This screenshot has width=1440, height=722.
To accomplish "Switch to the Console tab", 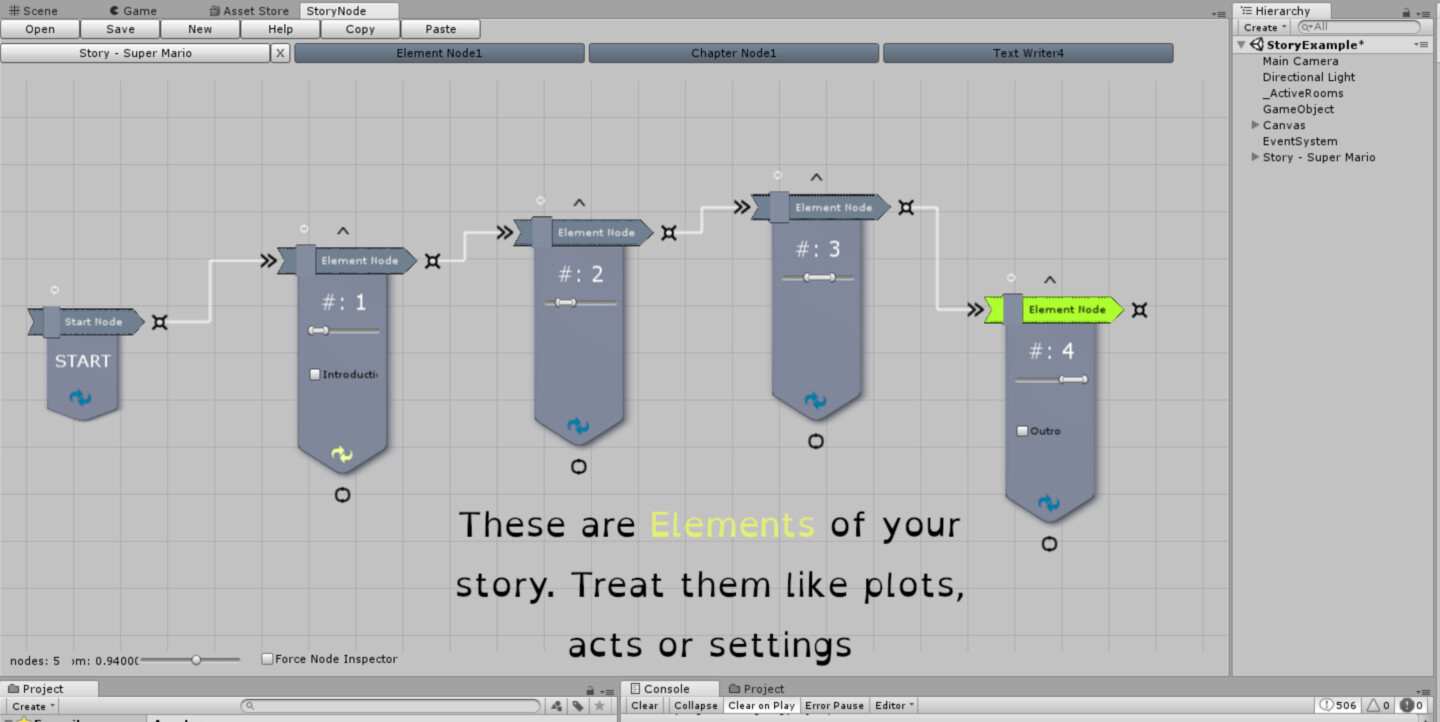I will point(668,688).
